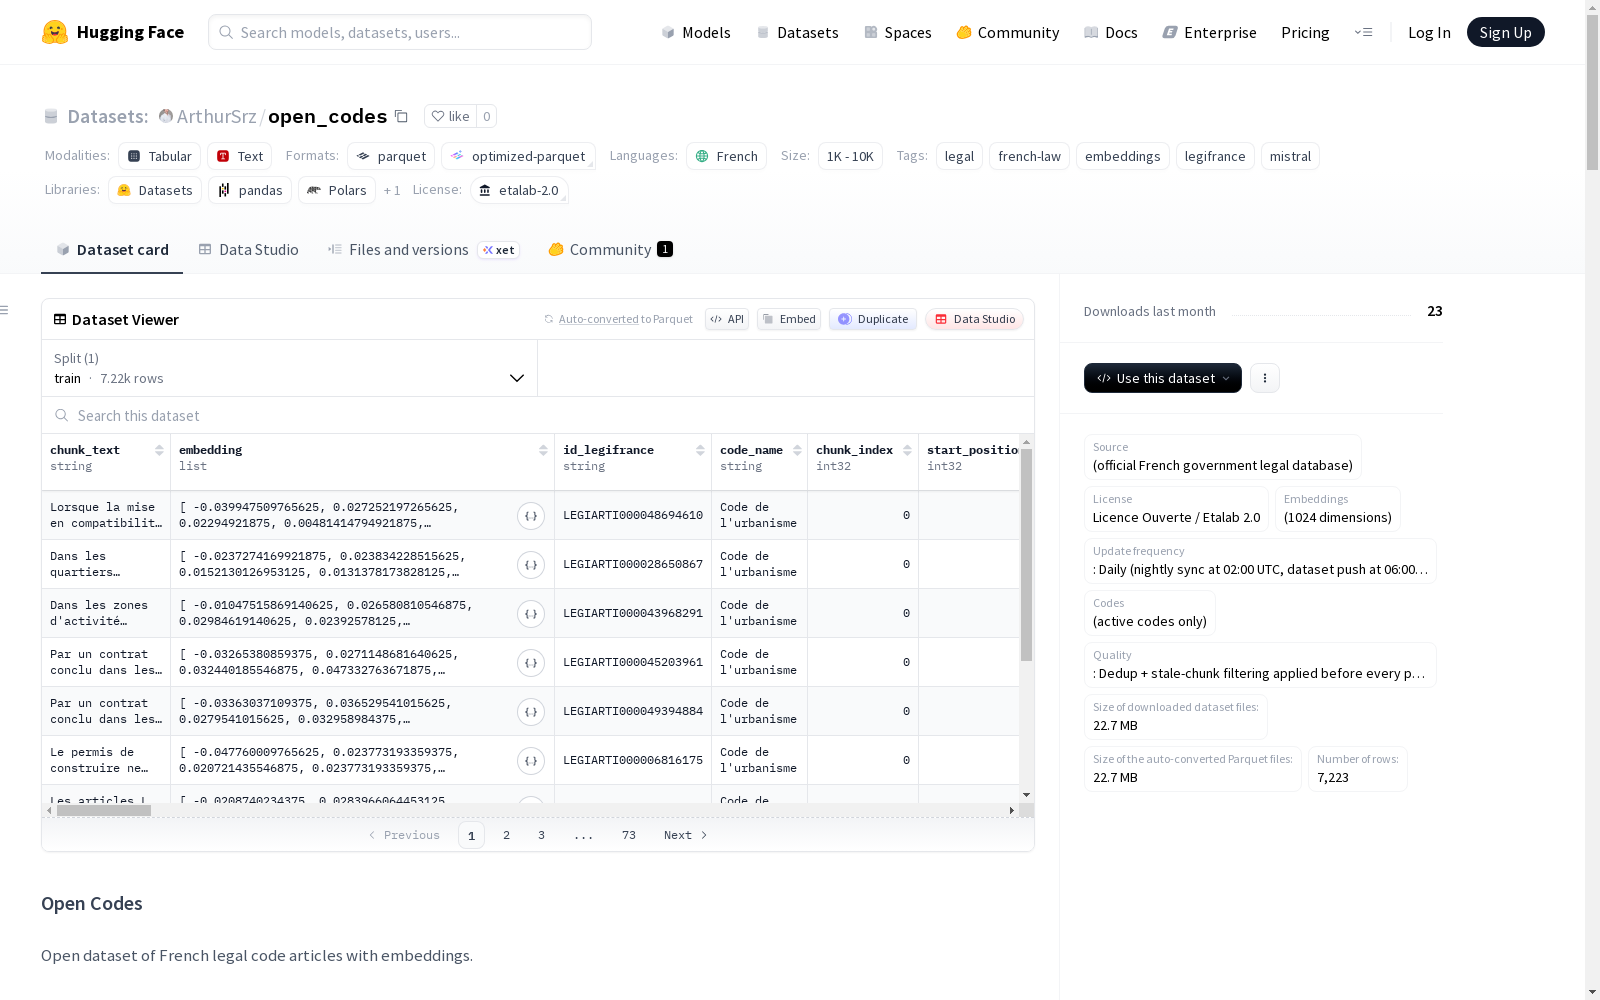Open Enterprise in the navbar
Image resolution: width=1600 pixels, height=1000 pixels.
point(1210,32)
